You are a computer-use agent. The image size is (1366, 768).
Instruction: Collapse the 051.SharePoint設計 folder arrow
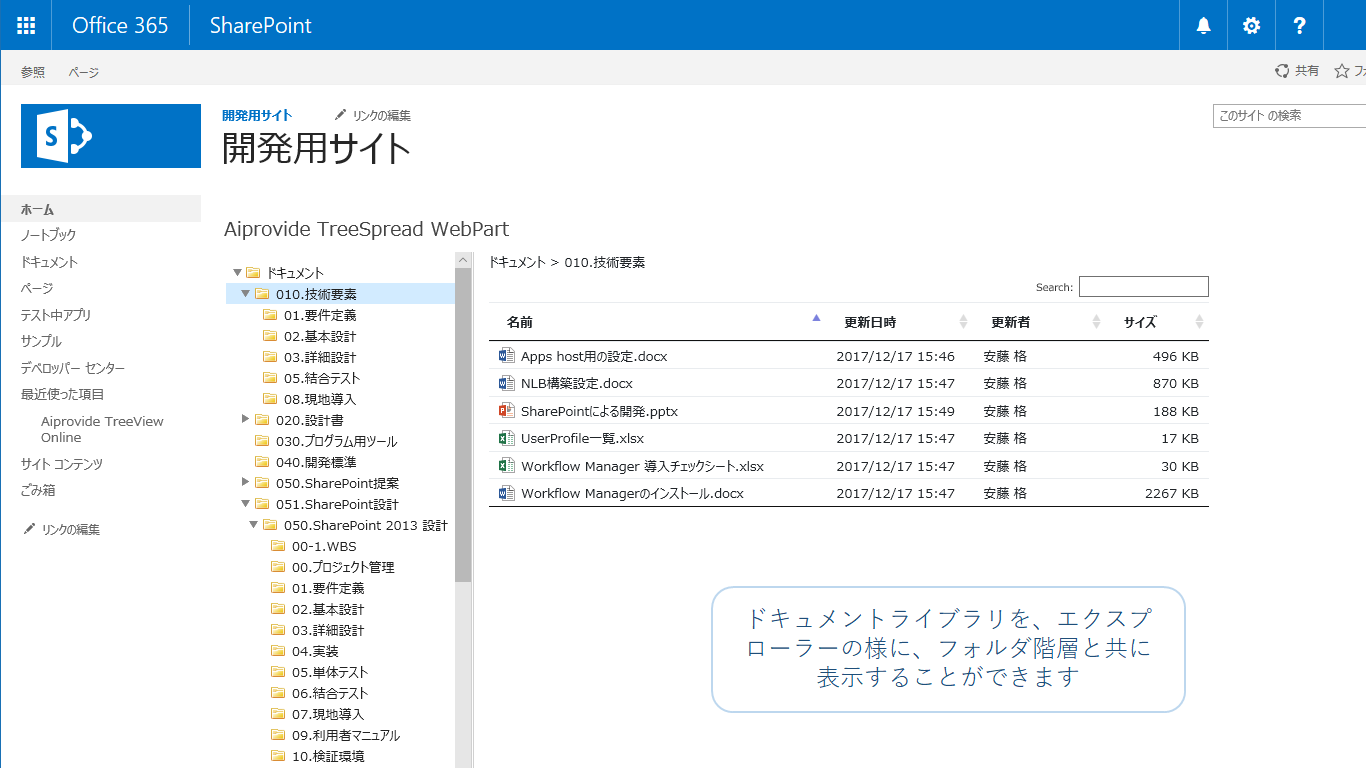click(x=246, y=504)
